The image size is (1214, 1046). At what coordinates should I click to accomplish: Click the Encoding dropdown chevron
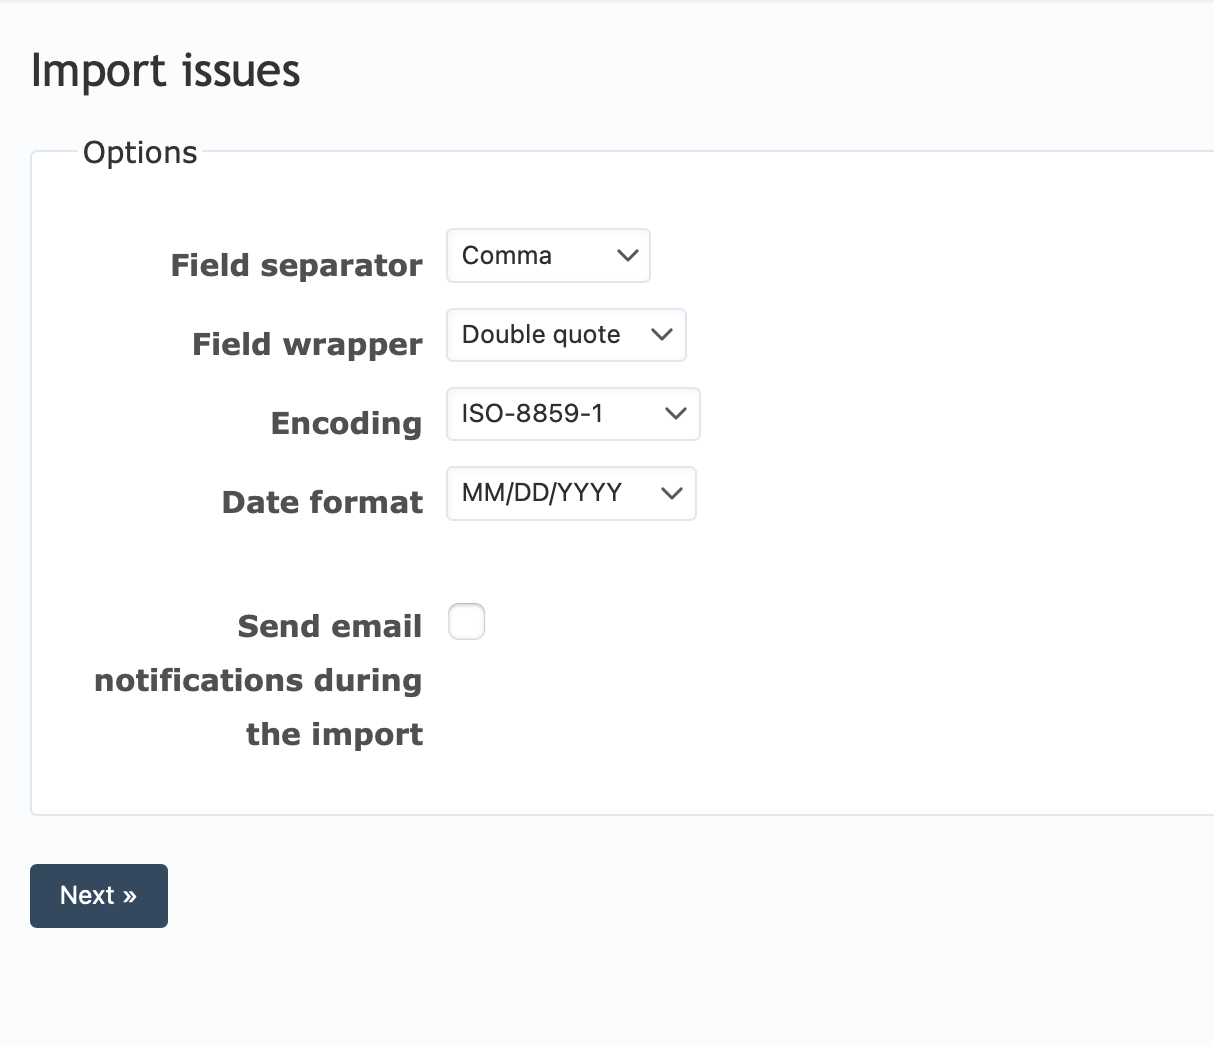[675, 413]
